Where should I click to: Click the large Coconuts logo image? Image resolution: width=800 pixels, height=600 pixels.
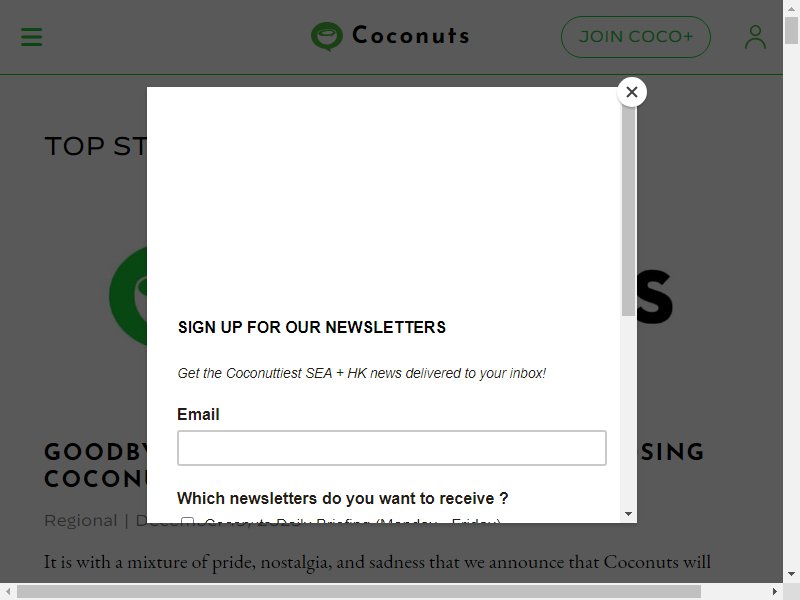point(128,296)
